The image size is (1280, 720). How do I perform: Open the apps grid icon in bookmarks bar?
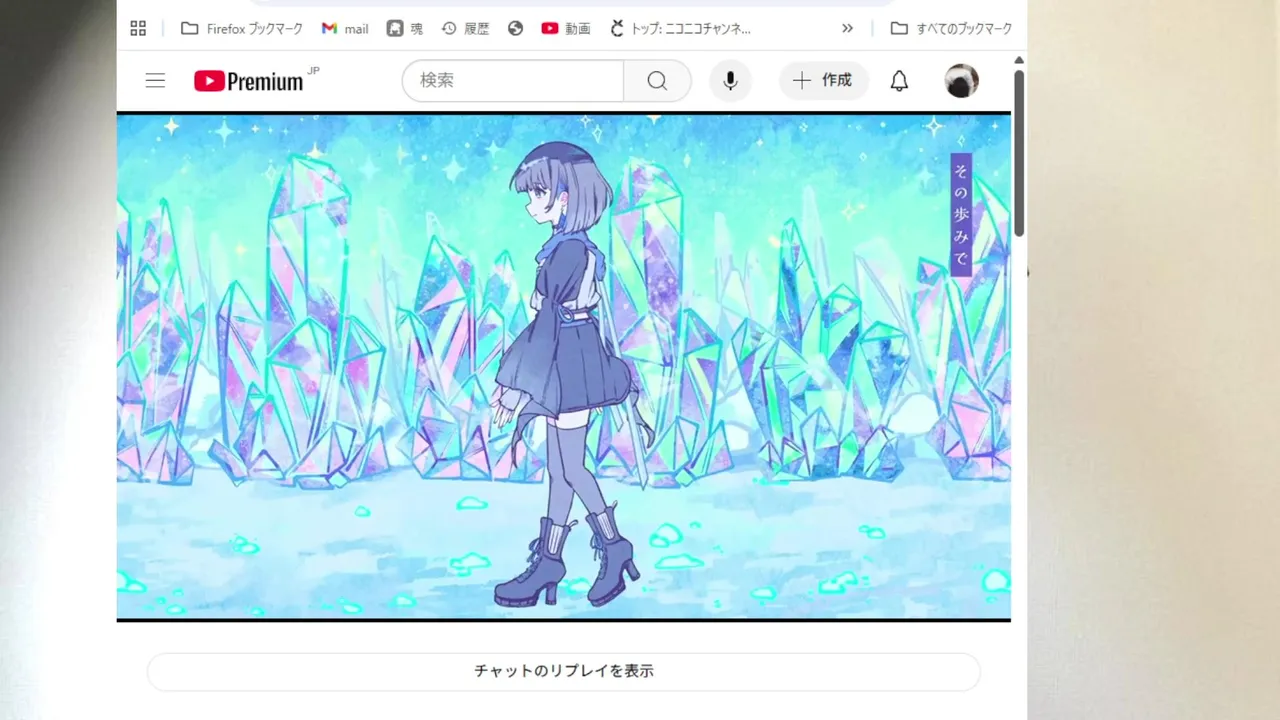click(x=138, y=29)
